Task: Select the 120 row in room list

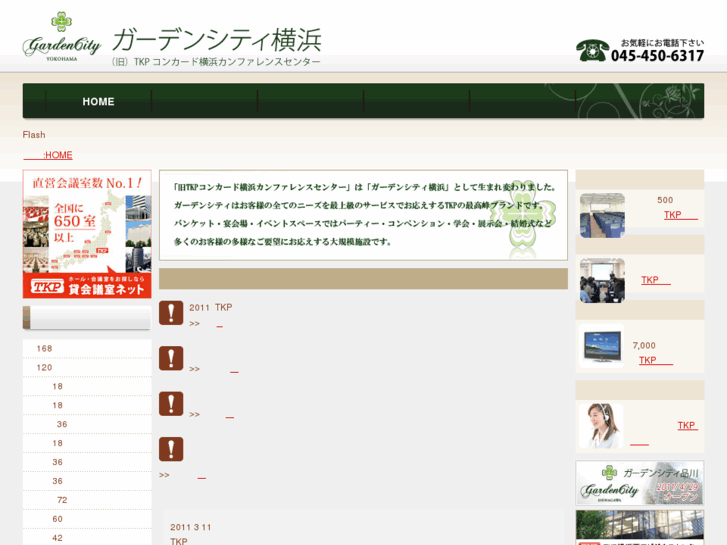Action: tap(87, 367)
